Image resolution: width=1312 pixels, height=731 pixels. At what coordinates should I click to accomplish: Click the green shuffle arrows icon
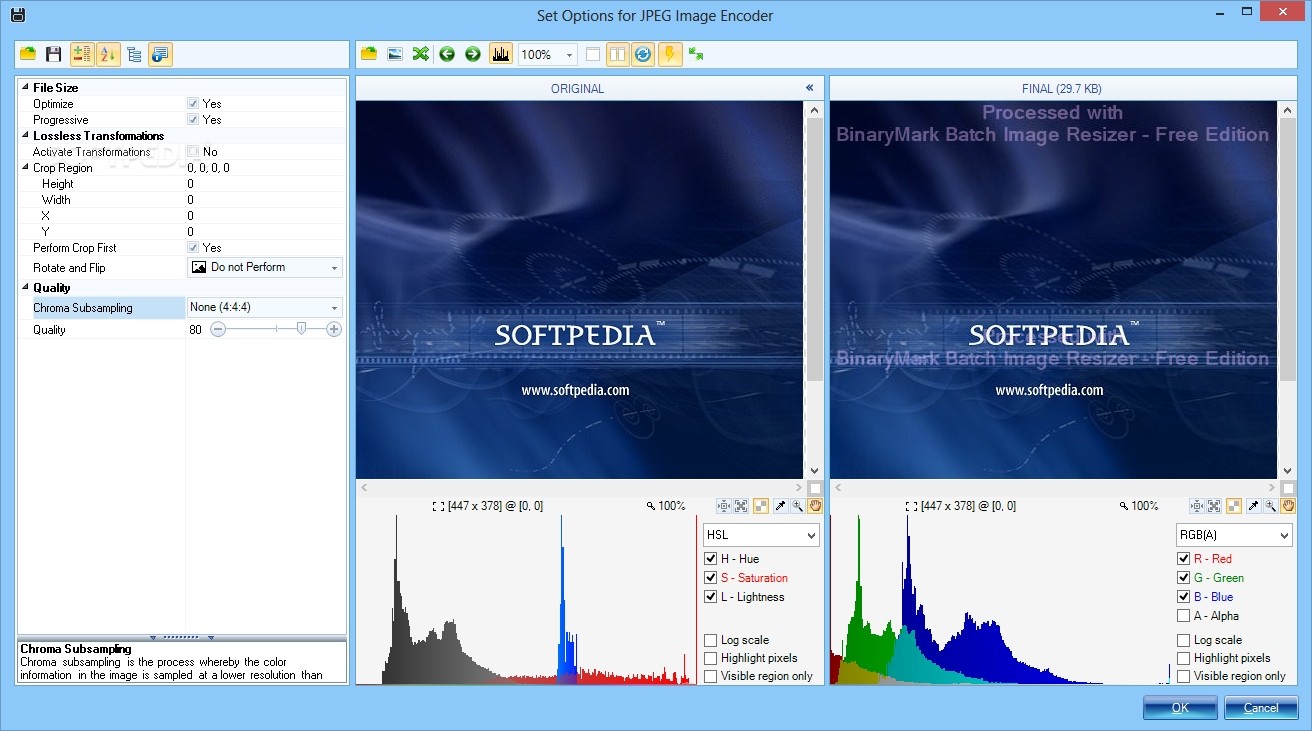[x=421, y=54]
